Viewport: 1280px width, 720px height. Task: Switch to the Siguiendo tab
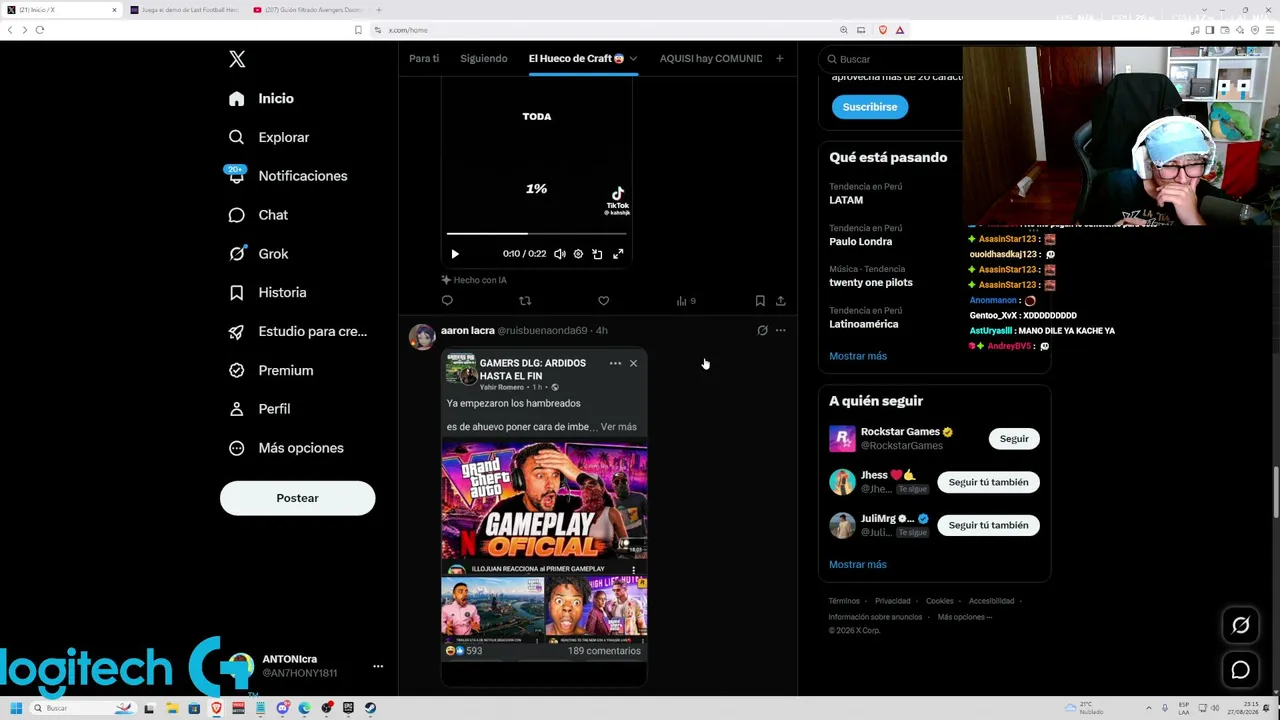pyautogui.click(x=484, y=59)
